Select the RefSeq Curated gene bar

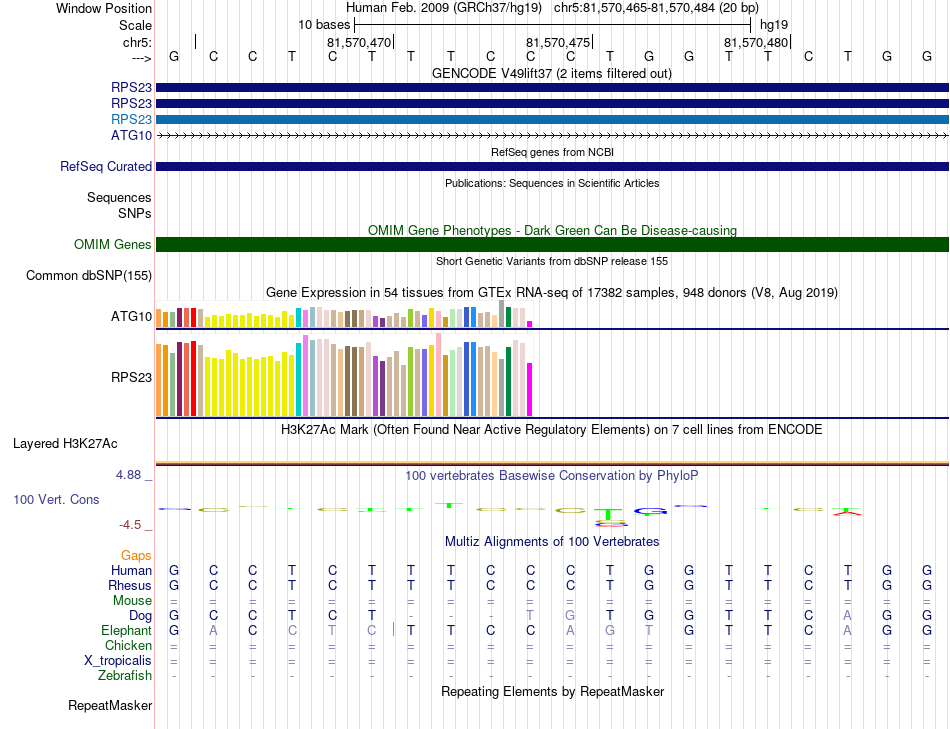(x=553, y=166)
